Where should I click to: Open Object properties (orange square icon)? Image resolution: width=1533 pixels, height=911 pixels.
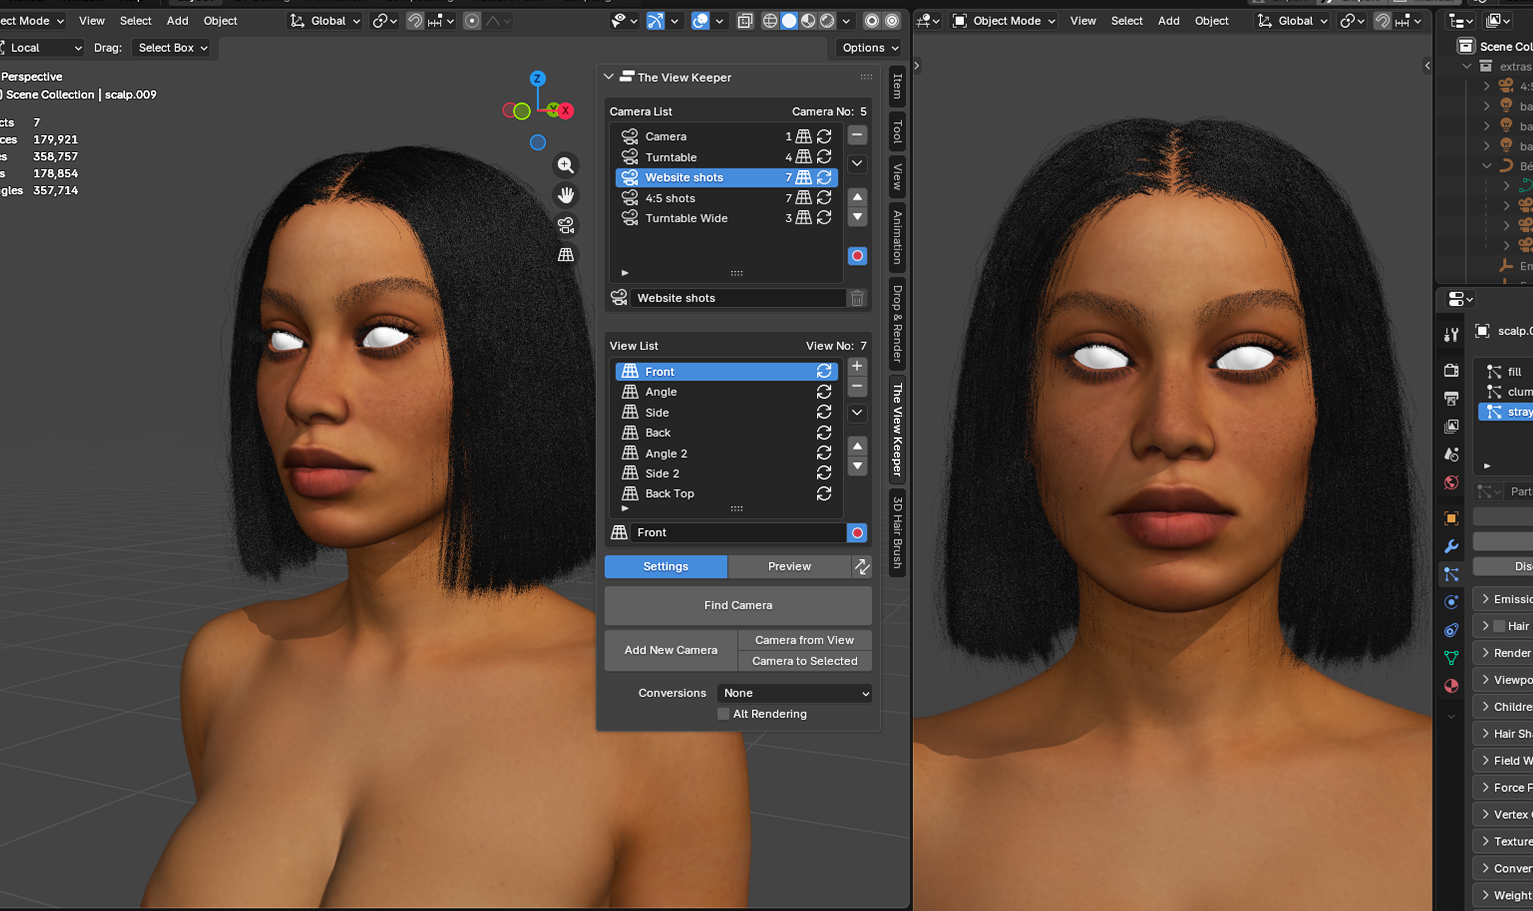(1451, 518)
